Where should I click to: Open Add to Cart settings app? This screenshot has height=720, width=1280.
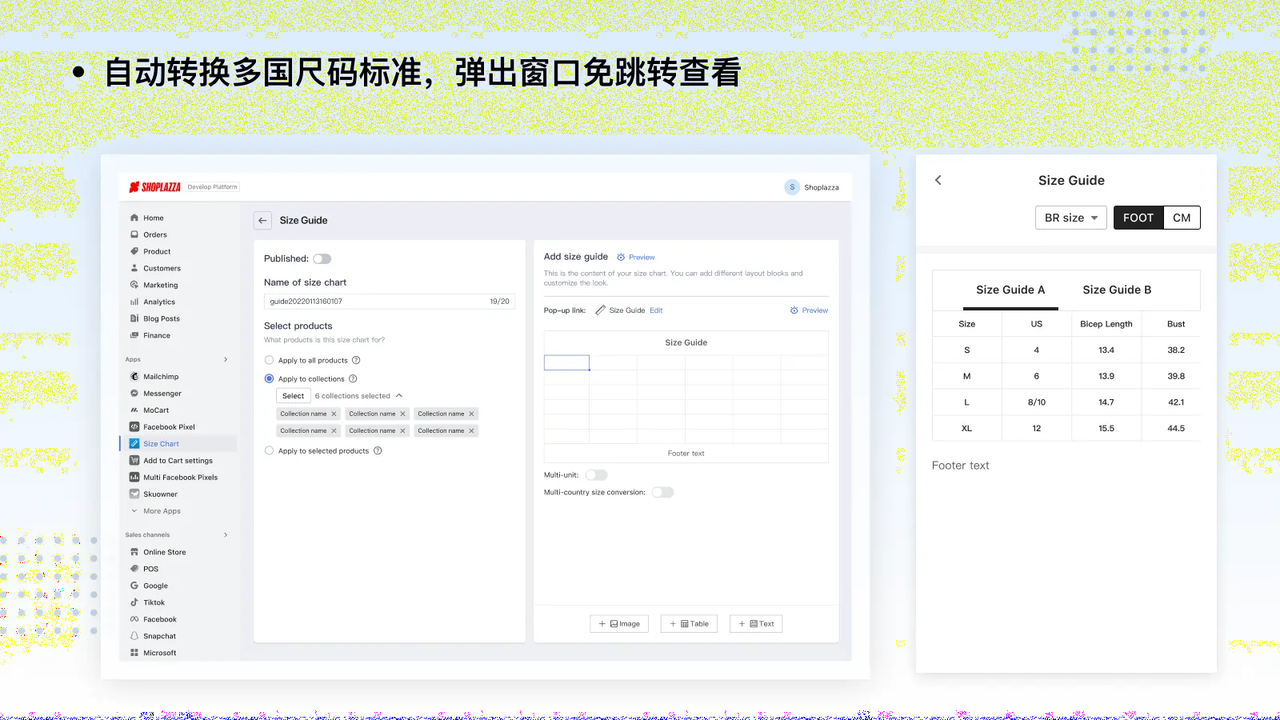pyautogui.click(x=177, y=461)
